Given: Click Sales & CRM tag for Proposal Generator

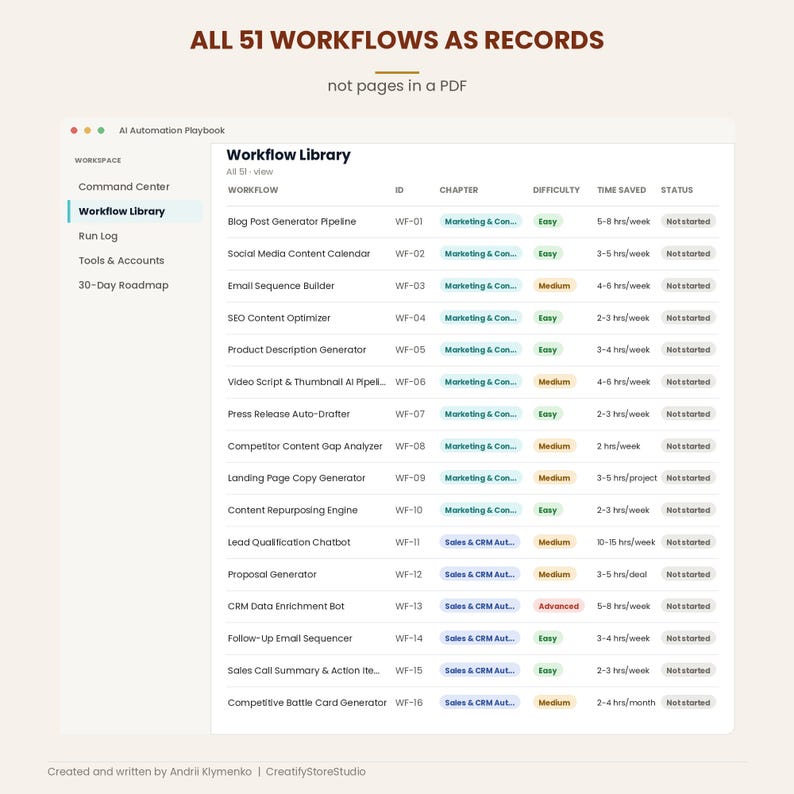Looking at the screenshot, I should (480, 574).
